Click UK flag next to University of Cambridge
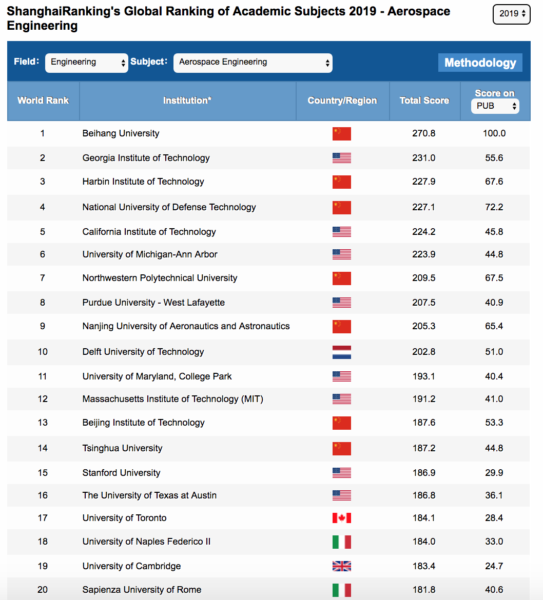 pyautogui.click(x=341, y=566)
